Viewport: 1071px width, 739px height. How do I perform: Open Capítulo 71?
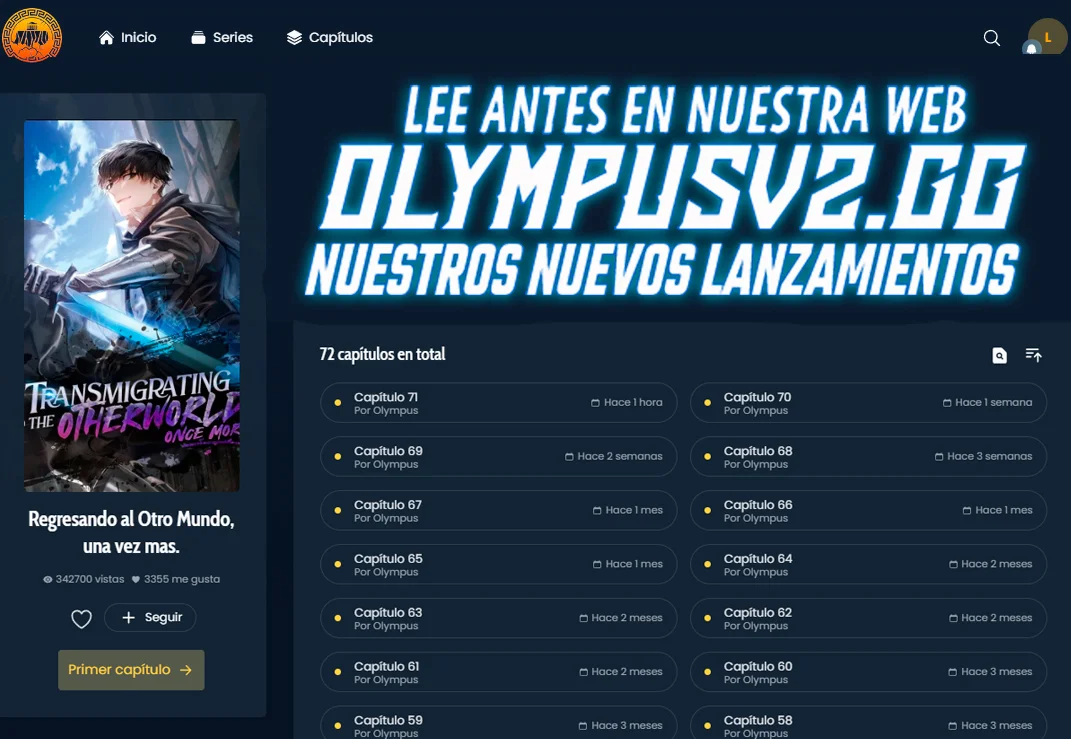pyautogui.click(x=499, y=403)
